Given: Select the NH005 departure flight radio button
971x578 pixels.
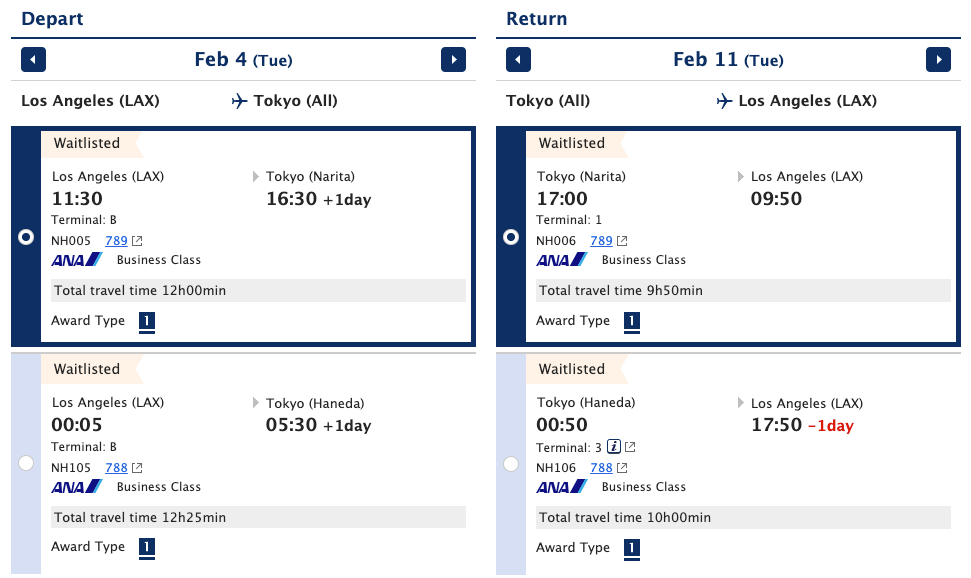Looking at the screenshot, I should point(26,237).
